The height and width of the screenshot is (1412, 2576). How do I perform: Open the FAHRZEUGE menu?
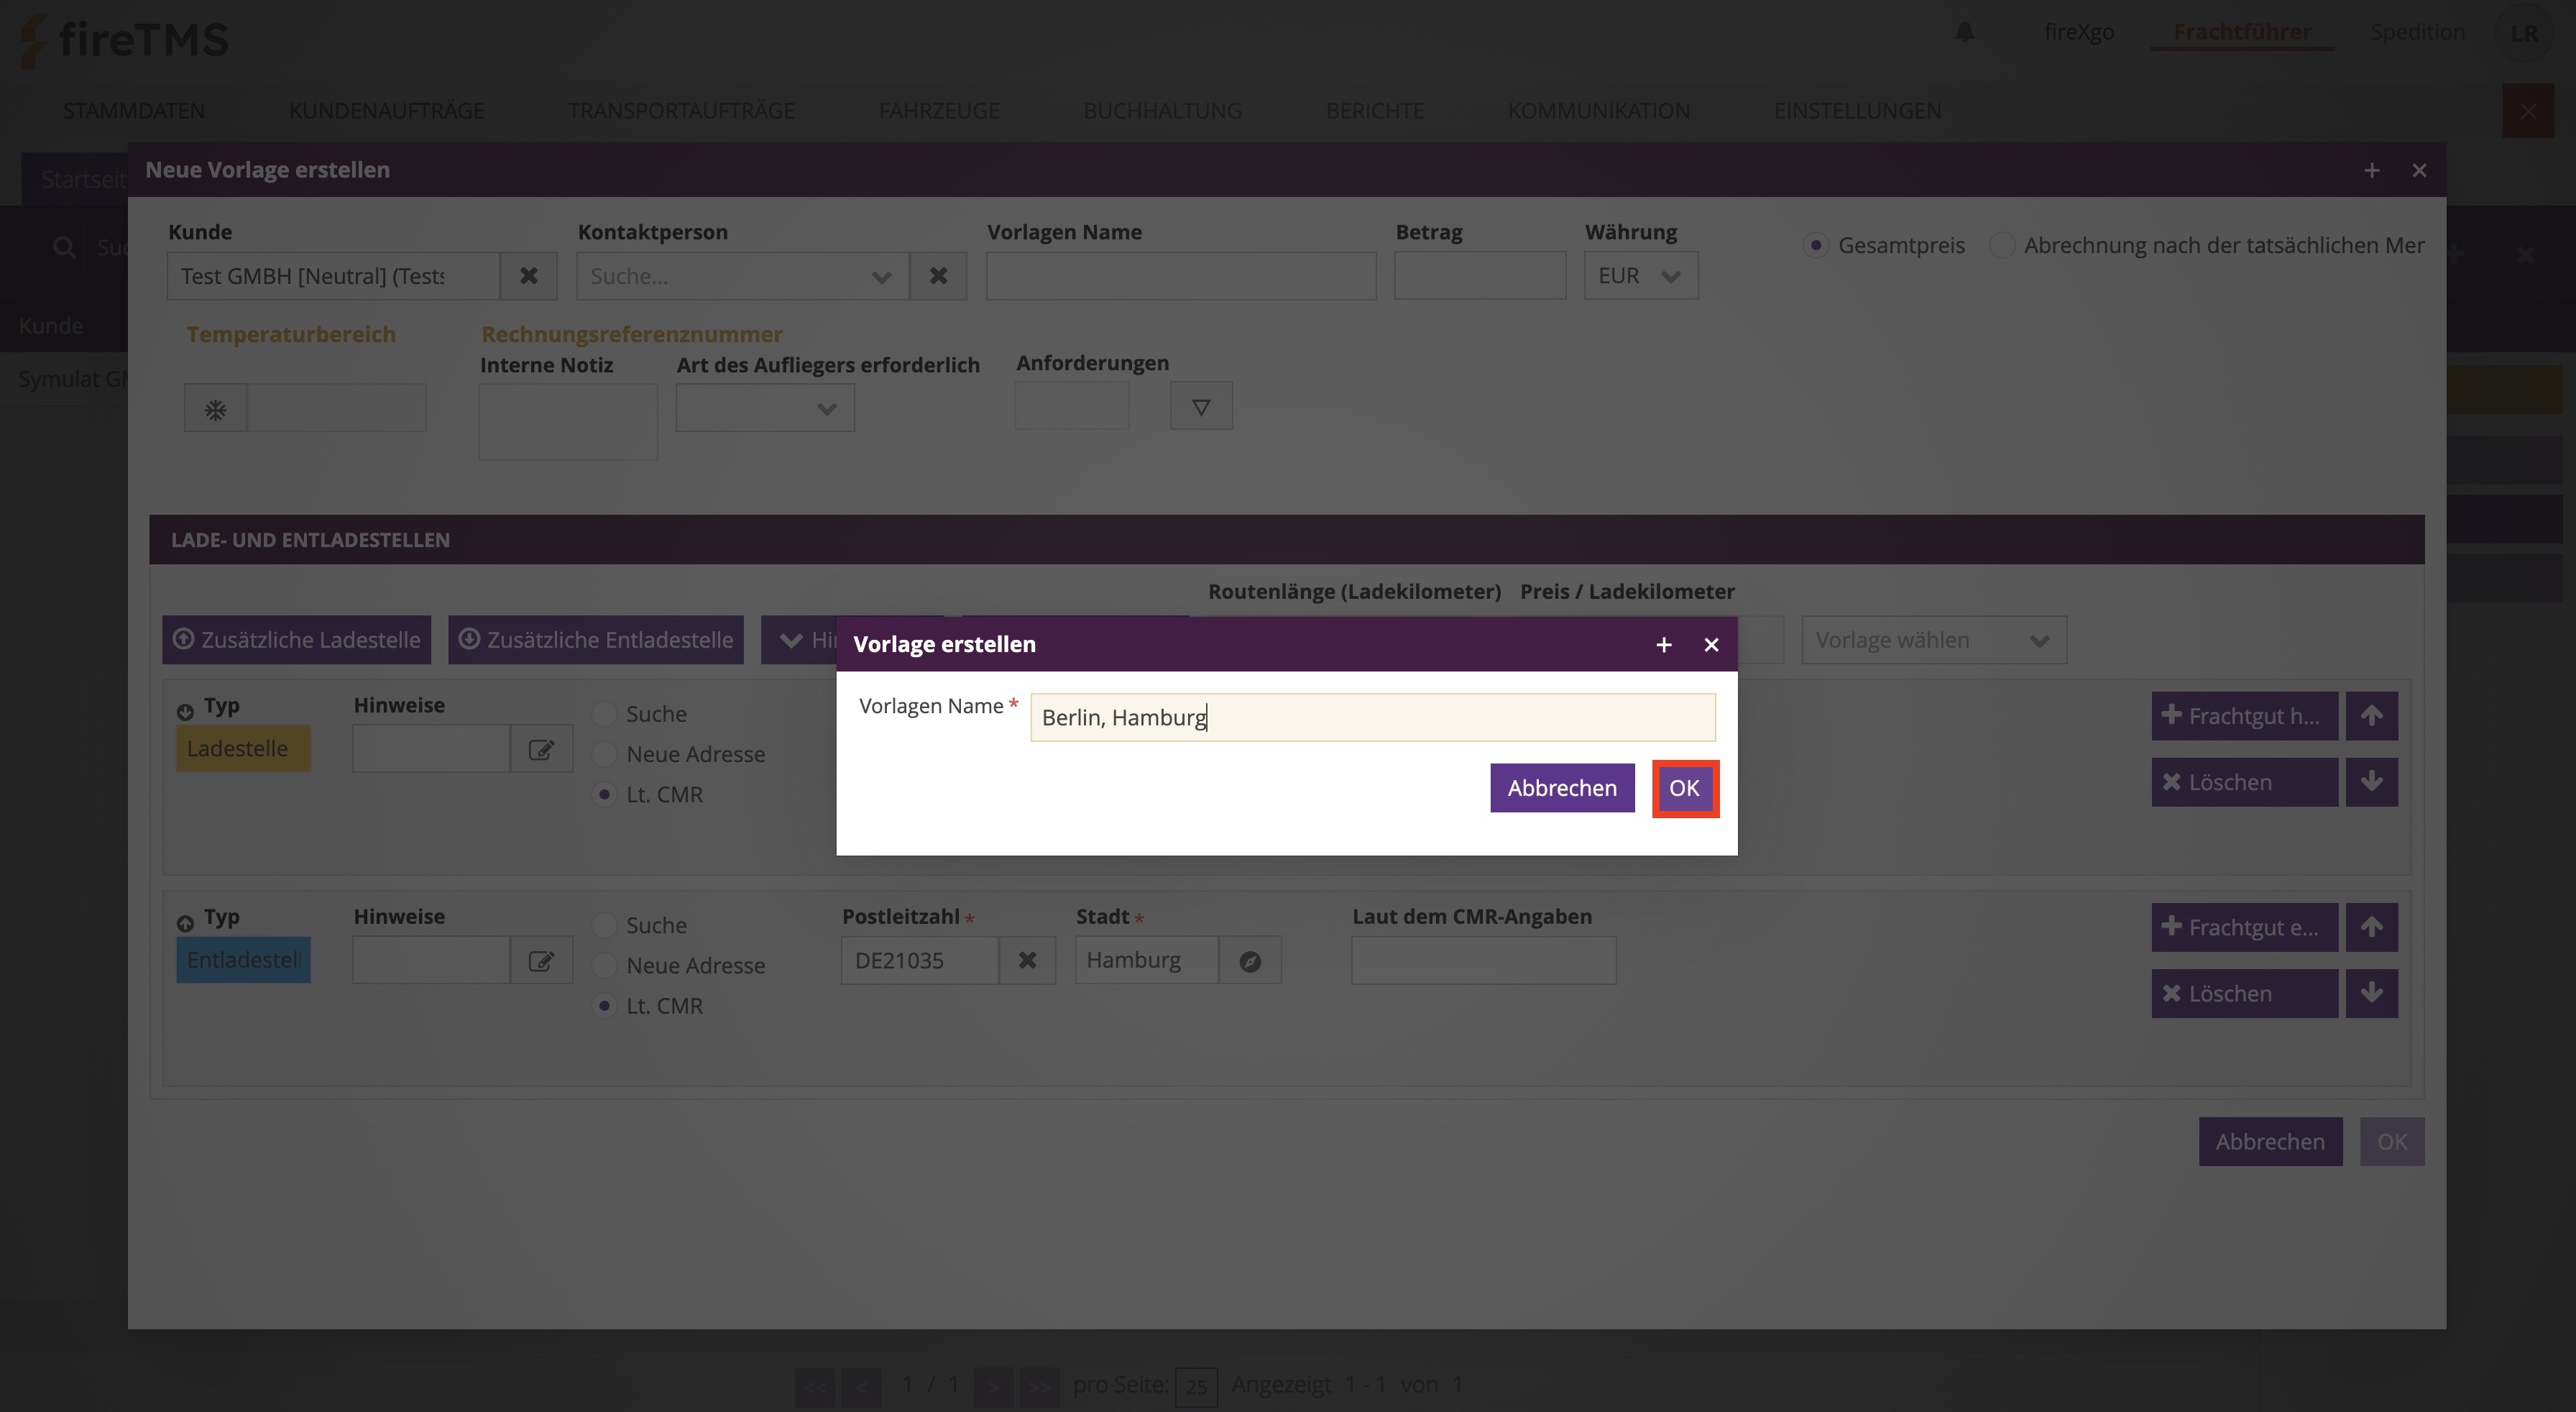pos(939,111)
